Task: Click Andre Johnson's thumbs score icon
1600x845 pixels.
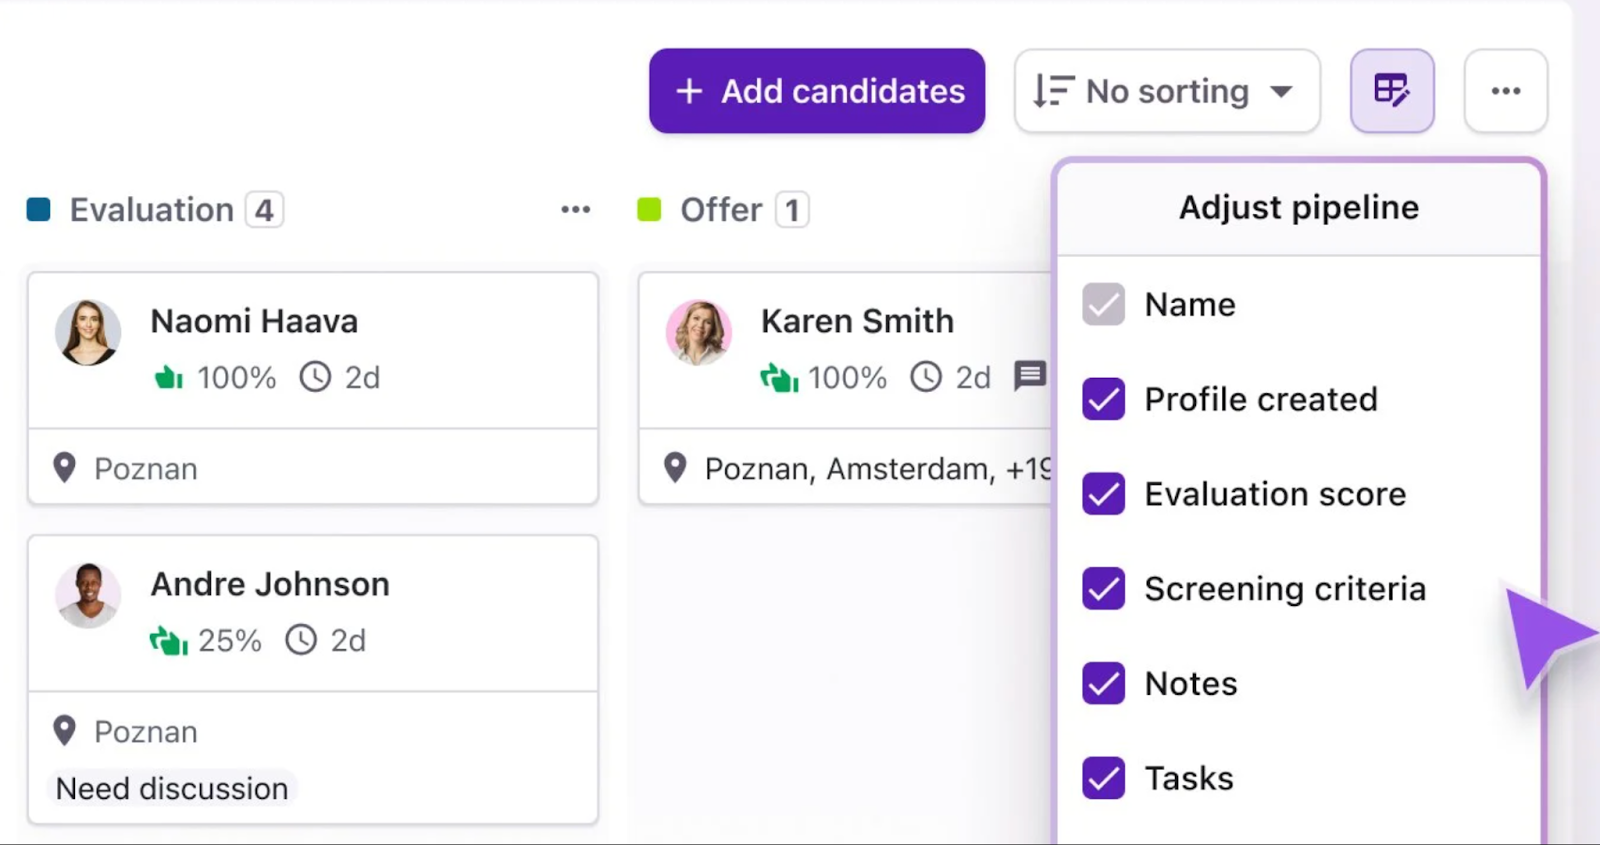Action: [168, 640]
